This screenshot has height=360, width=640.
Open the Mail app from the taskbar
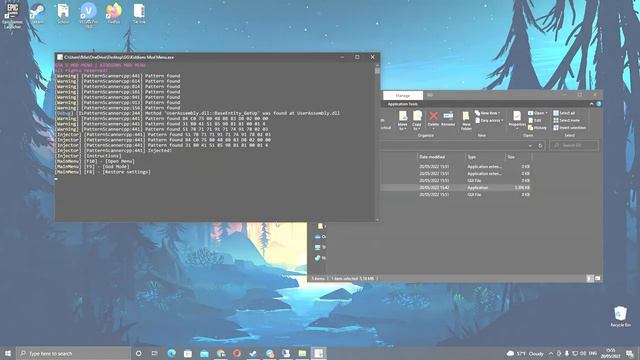point(204,353)
